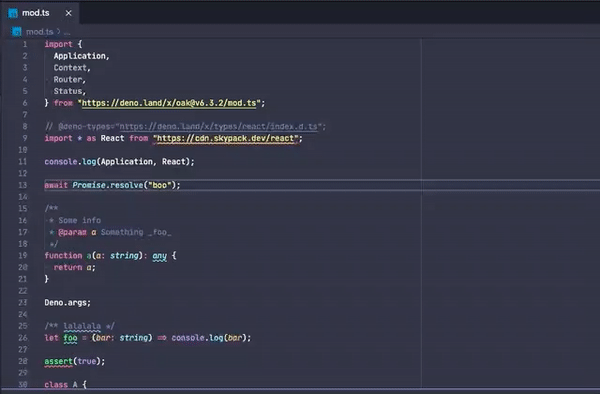Click 'return a;' on line 20
Image resolution: width=600 pixels, height=394 pixels.
74,267
